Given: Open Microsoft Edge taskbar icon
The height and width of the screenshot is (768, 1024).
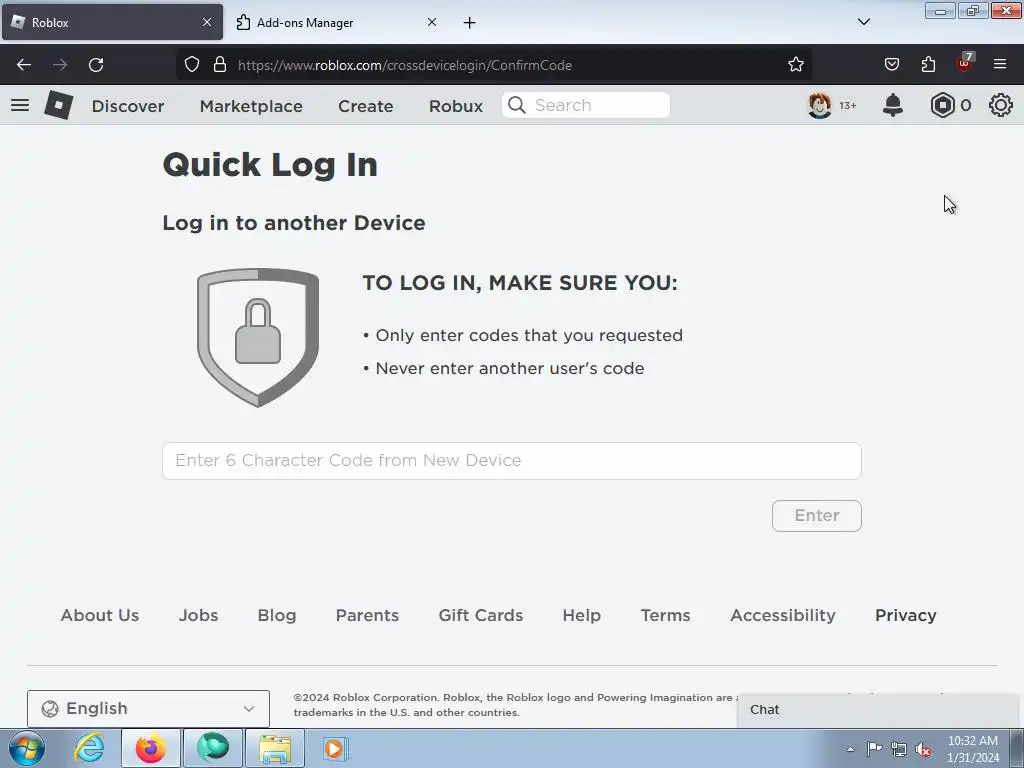Looking at the screenshot, I should click(213, 748).
